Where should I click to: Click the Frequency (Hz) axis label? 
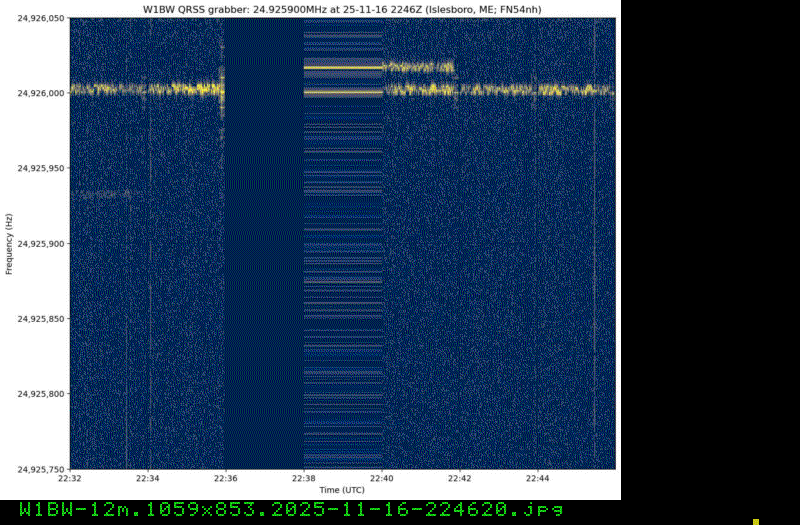pos(8,244)
